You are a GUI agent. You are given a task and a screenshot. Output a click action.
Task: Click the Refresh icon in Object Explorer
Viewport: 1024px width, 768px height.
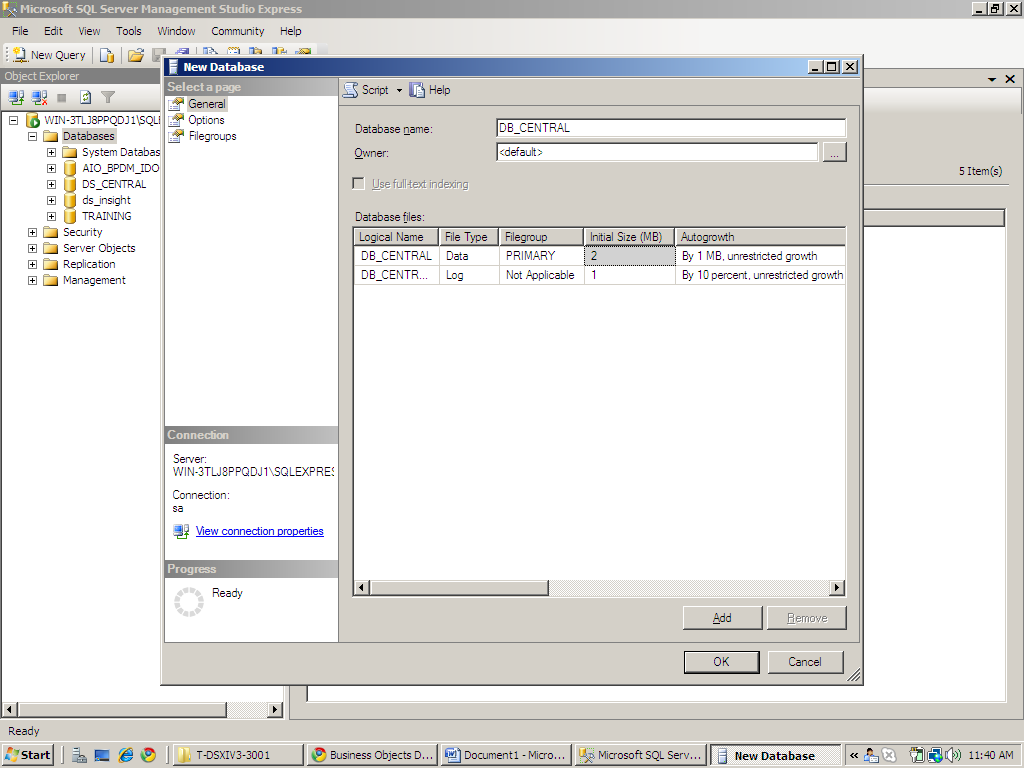point(86,97)
